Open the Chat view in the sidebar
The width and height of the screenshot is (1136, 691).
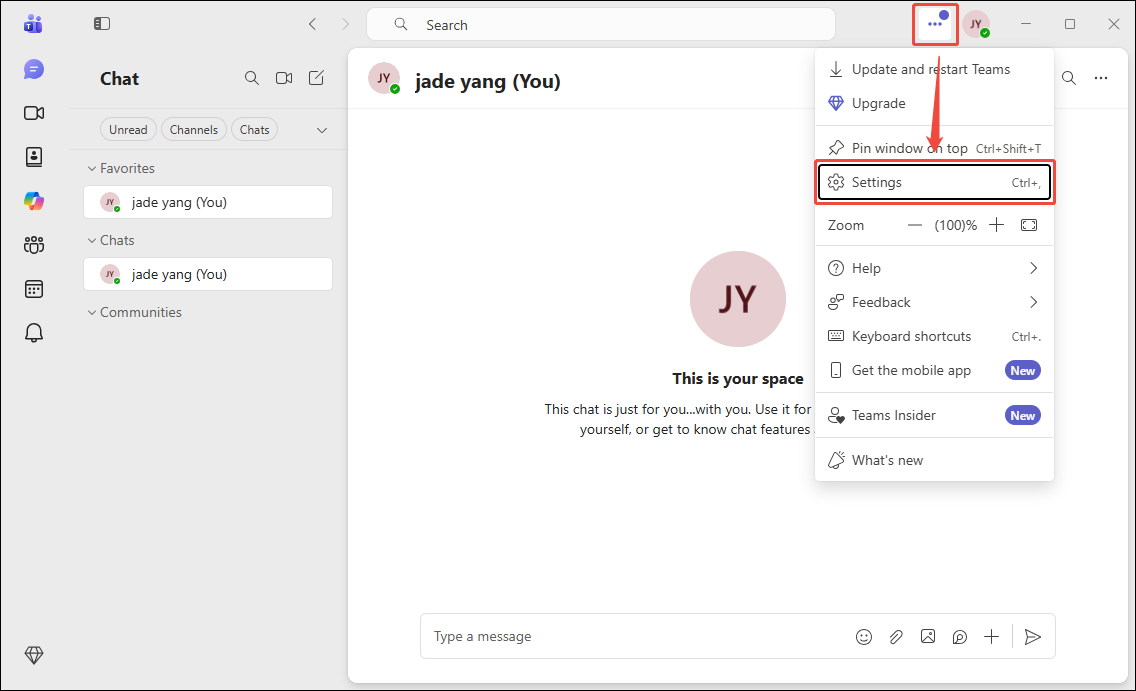(33, 70)
